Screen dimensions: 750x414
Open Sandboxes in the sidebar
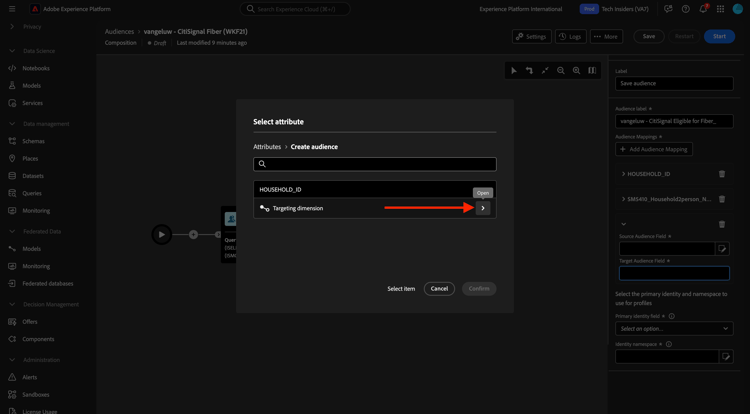[x=36, y=395]
